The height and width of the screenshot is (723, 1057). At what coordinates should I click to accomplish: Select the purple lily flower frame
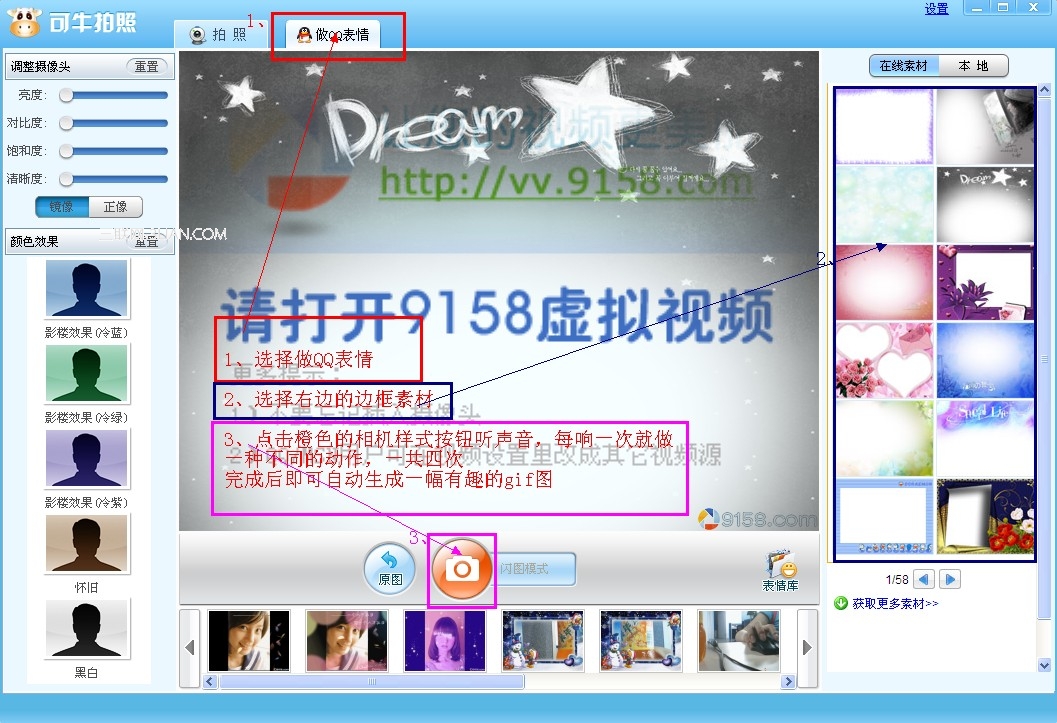click(985, 282)
